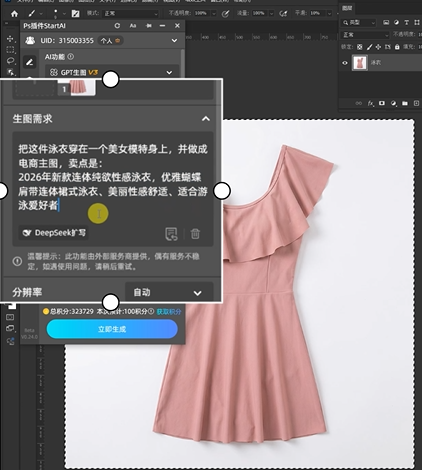Click the info icon next to AI功能
Viewport: 422px width, 470px height.
tap(70, 57)
